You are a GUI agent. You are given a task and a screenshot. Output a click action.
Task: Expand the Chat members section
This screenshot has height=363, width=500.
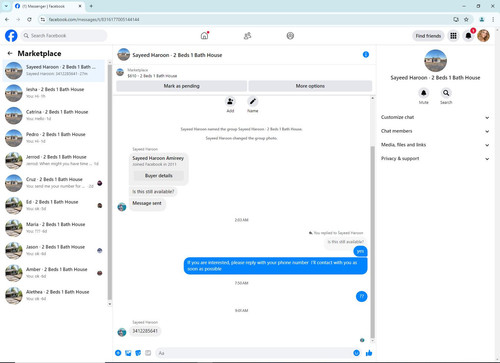point(435,131)
